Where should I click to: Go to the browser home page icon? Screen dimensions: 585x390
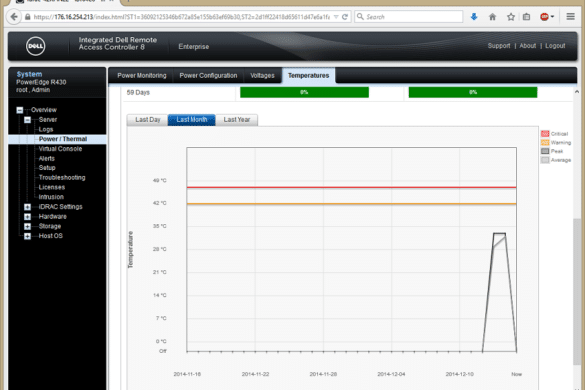[x=492, y=17]
